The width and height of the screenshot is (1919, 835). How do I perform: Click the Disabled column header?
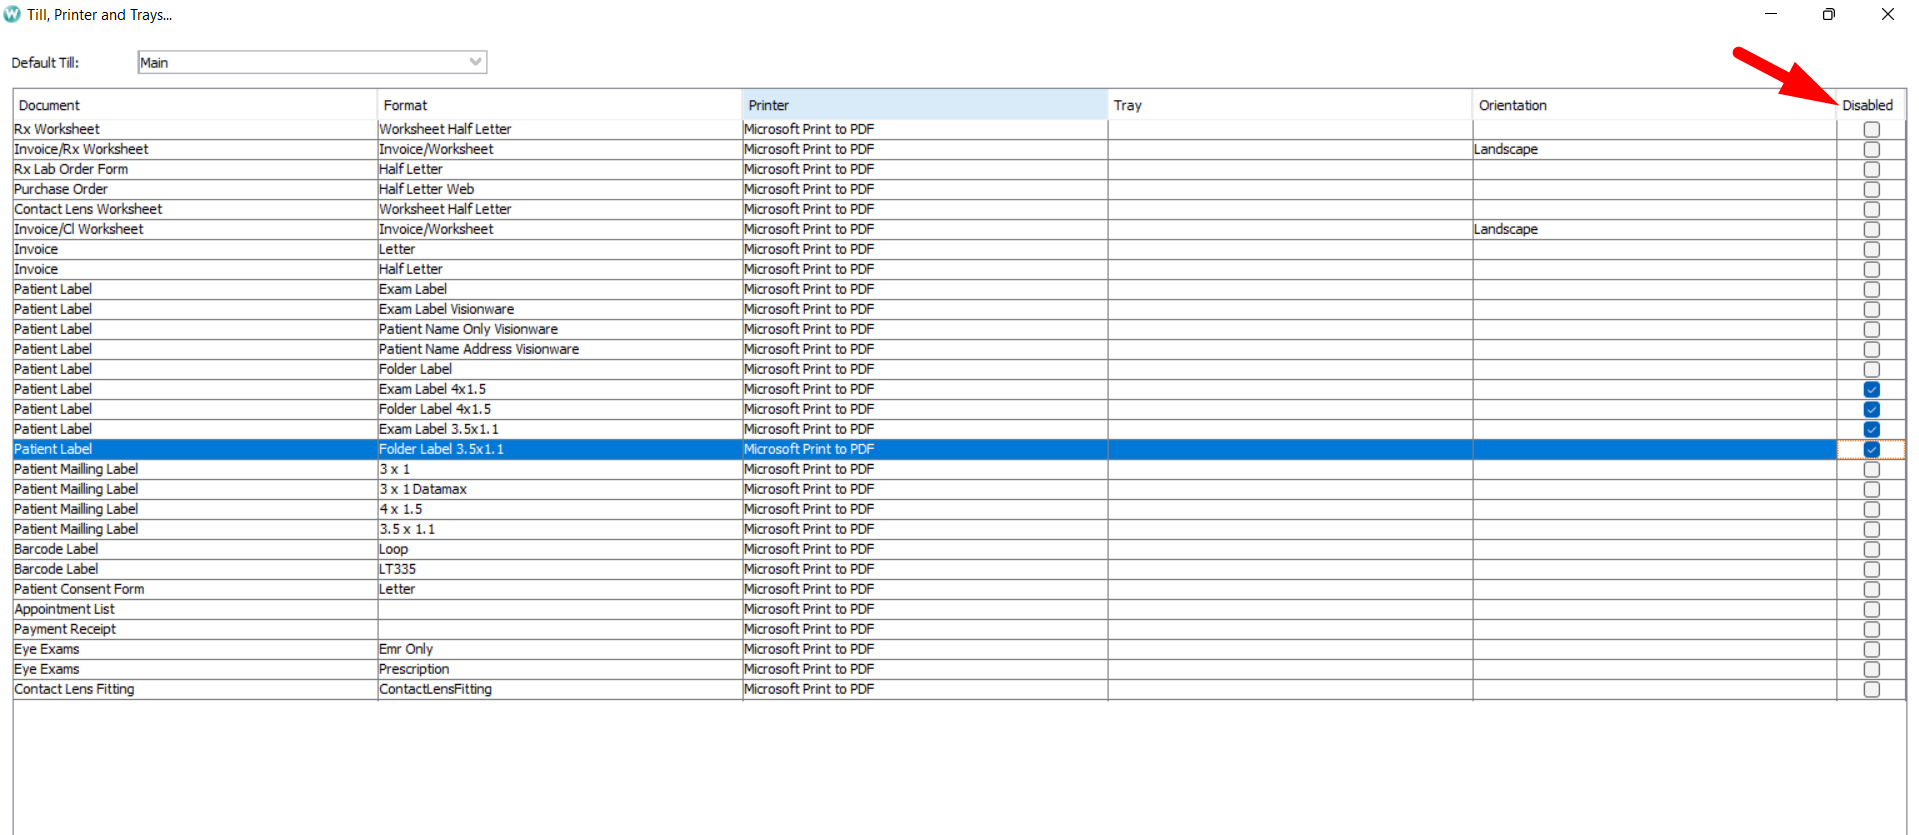click(x=1871, y=105)
